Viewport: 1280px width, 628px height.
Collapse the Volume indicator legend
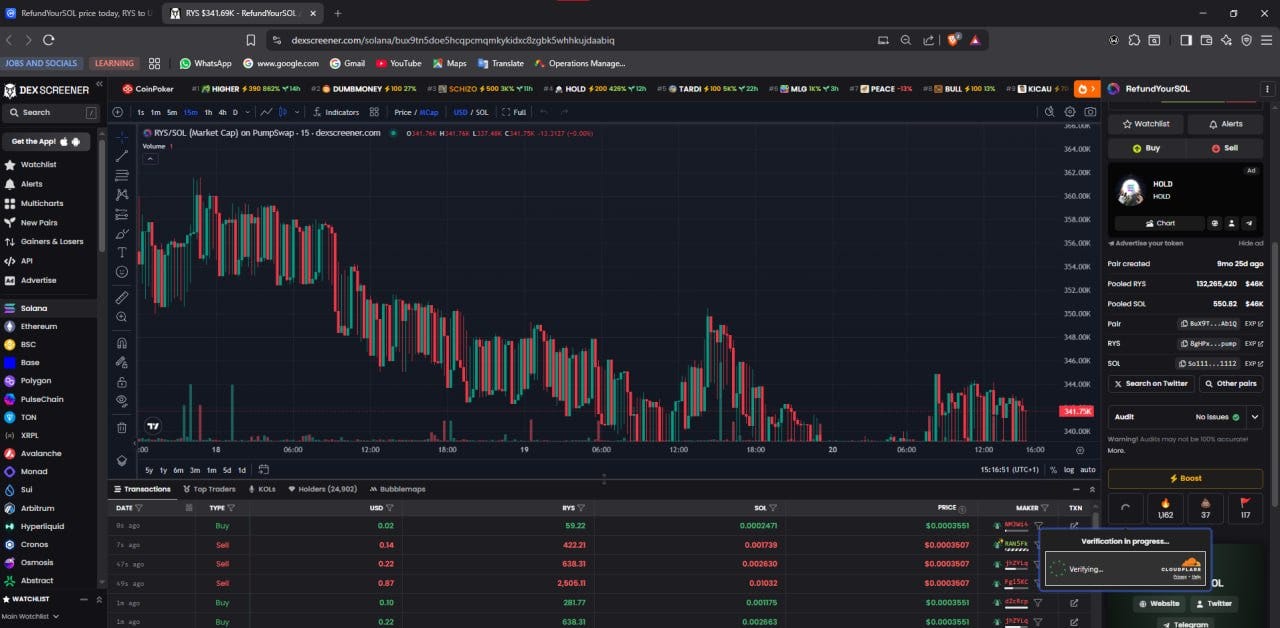150,158
